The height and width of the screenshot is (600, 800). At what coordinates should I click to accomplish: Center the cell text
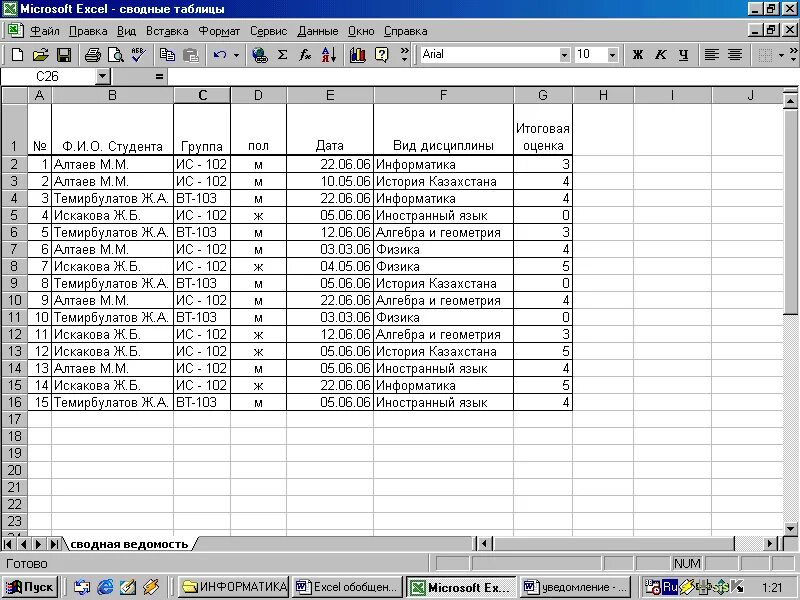pyautogui.click(x=735, y=55)
